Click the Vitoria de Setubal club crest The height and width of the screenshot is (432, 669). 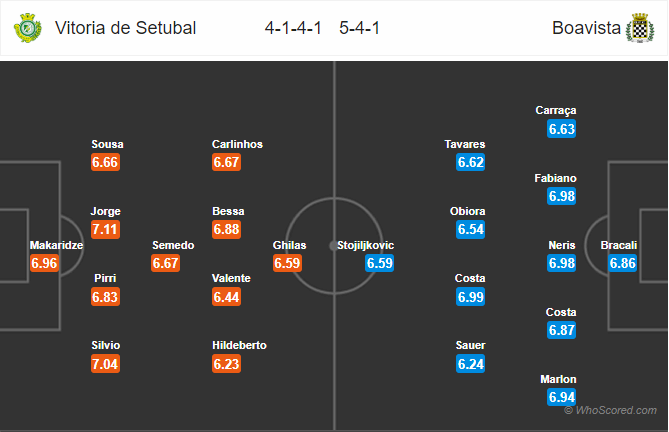pos(28,28)
